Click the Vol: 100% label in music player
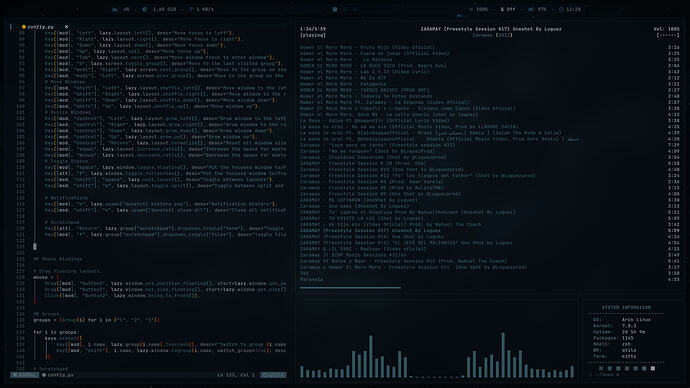 pyautogui.click(x=666, y=29)
